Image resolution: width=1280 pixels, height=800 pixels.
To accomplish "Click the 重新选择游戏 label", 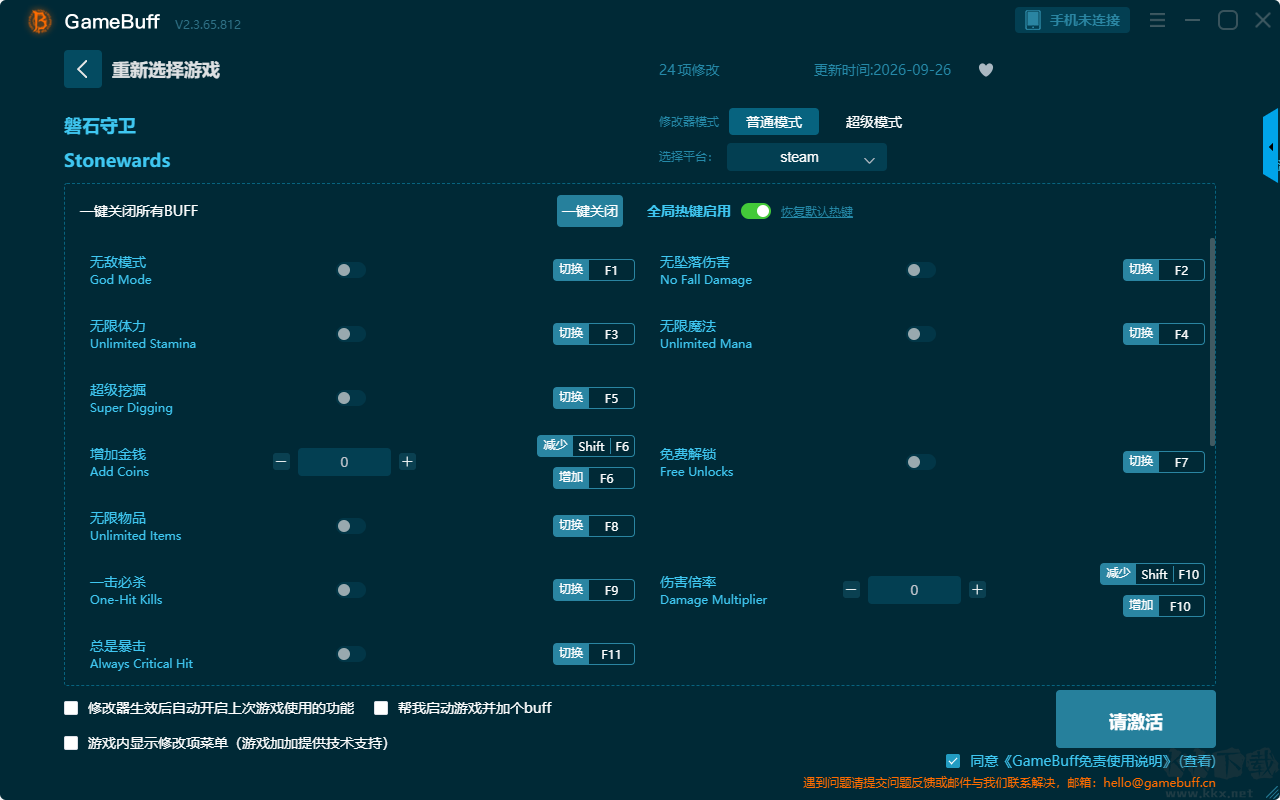I will (166, 70).
